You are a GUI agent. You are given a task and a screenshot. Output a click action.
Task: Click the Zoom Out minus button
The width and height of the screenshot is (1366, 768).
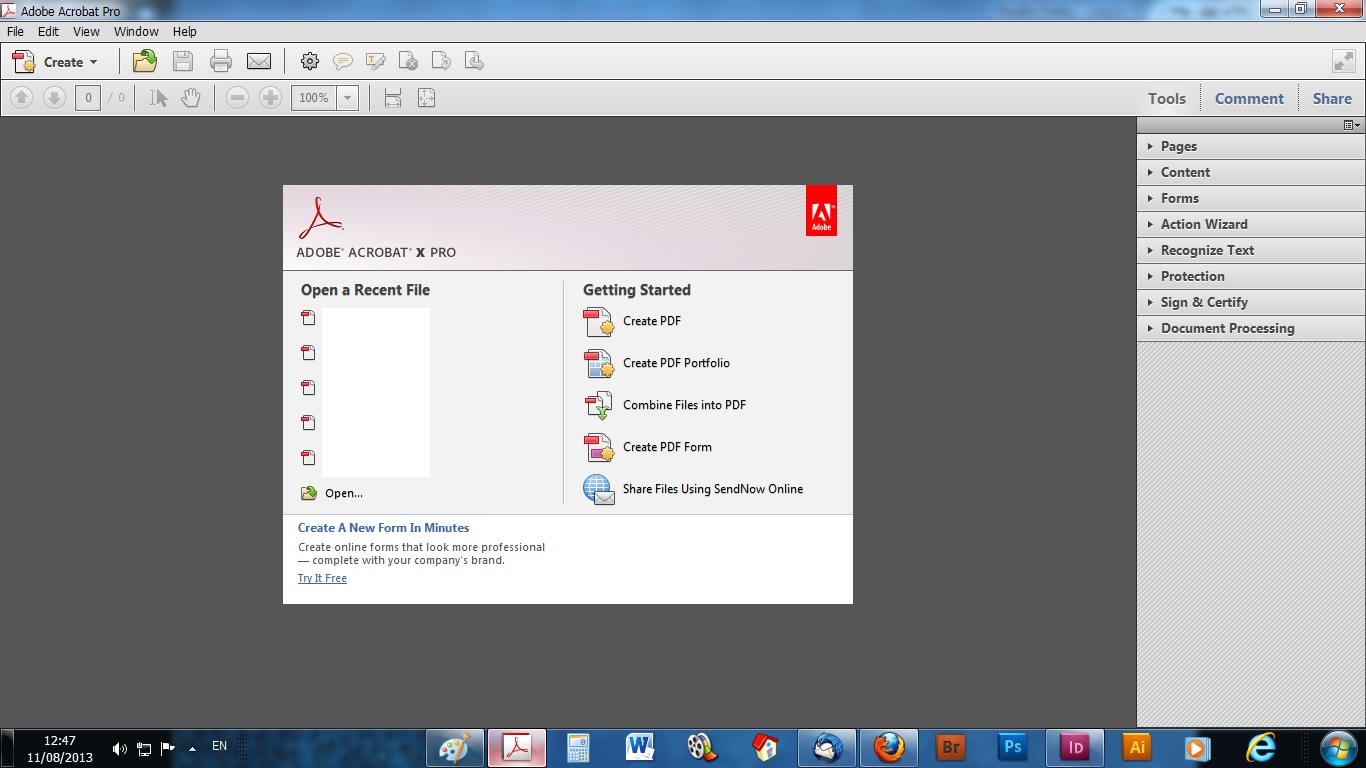237,98
